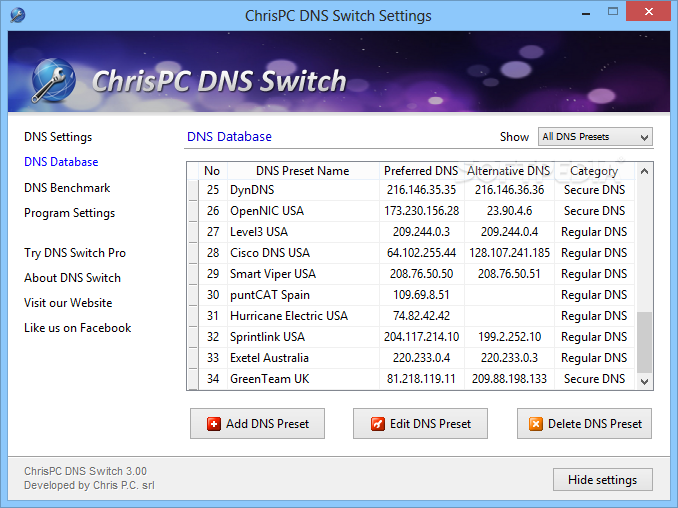Image resolution: width=678 pixels, height=508 pixels.
Task: Click the Category column header
Action: pos(594,171)
